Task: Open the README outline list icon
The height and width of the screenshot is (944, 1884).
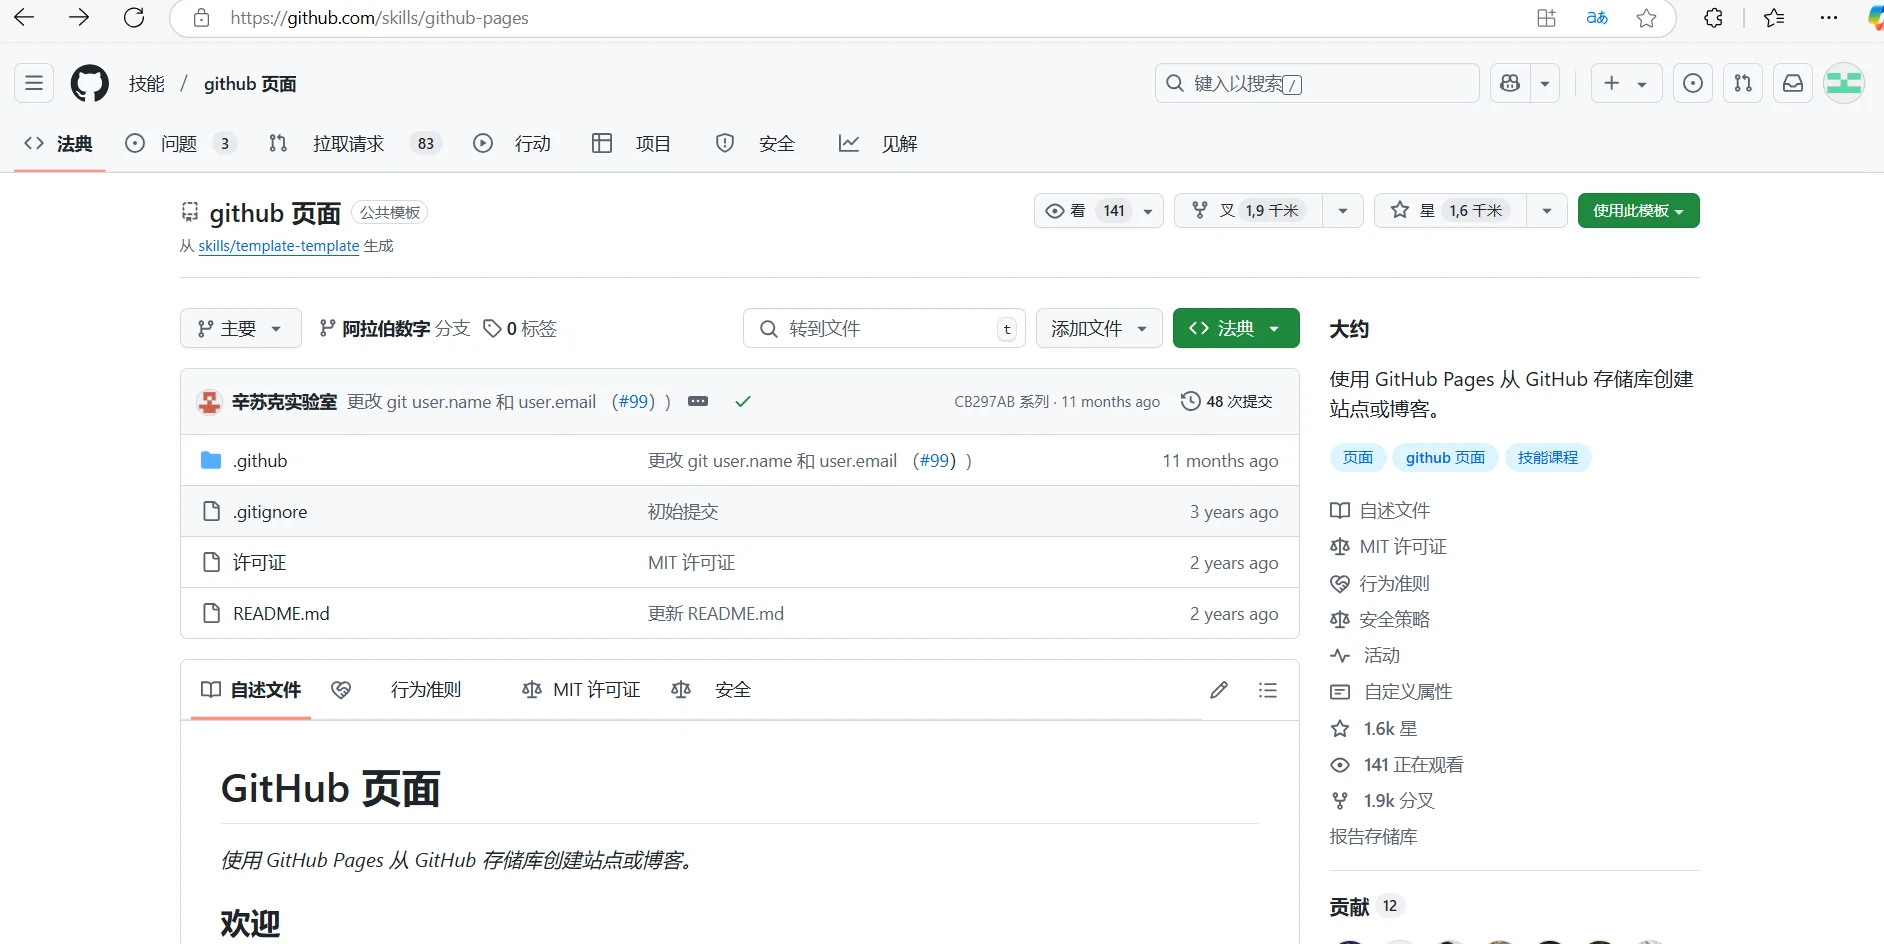Action: [1267, 690]
